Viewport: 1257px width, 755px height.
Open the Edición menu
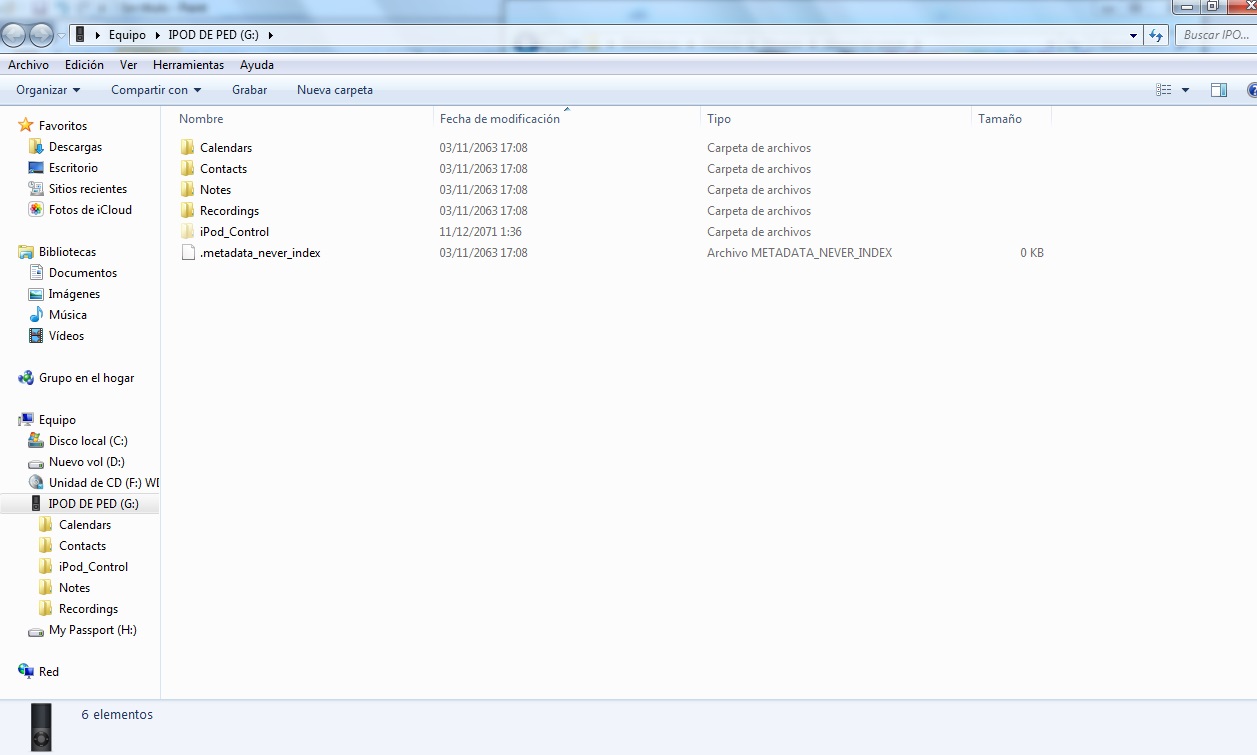[84, 65]
